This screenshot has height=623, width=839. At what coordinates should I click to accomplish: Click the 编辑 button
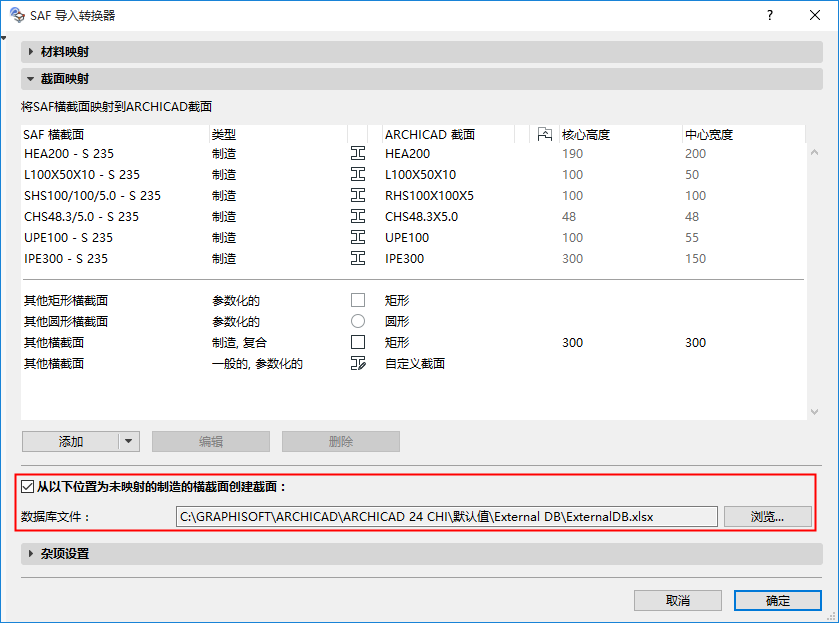211,442
